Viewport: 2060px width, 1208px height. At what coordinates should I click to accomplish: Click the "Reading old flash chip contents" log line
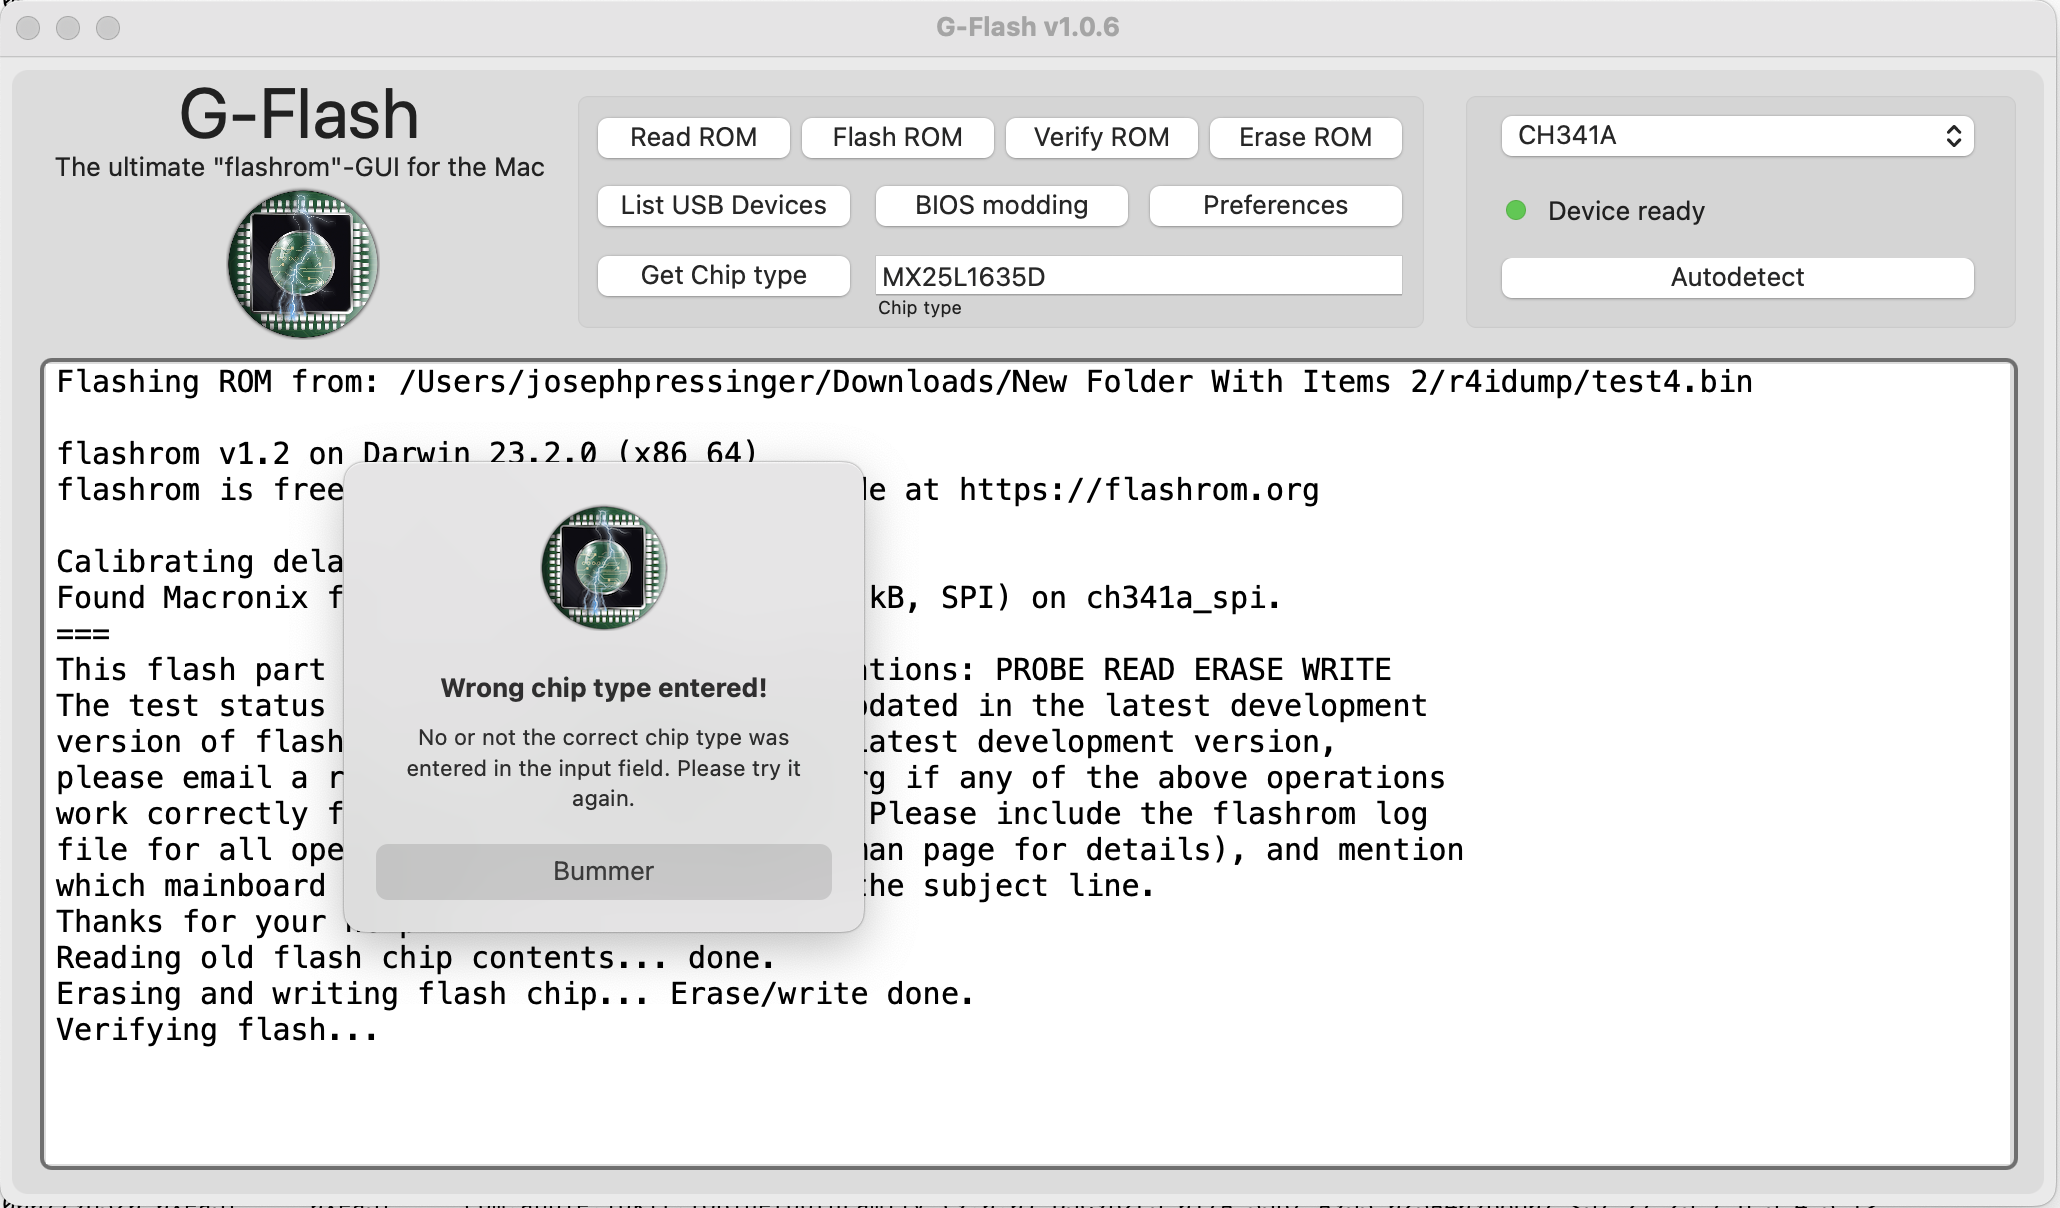(415, 958)
